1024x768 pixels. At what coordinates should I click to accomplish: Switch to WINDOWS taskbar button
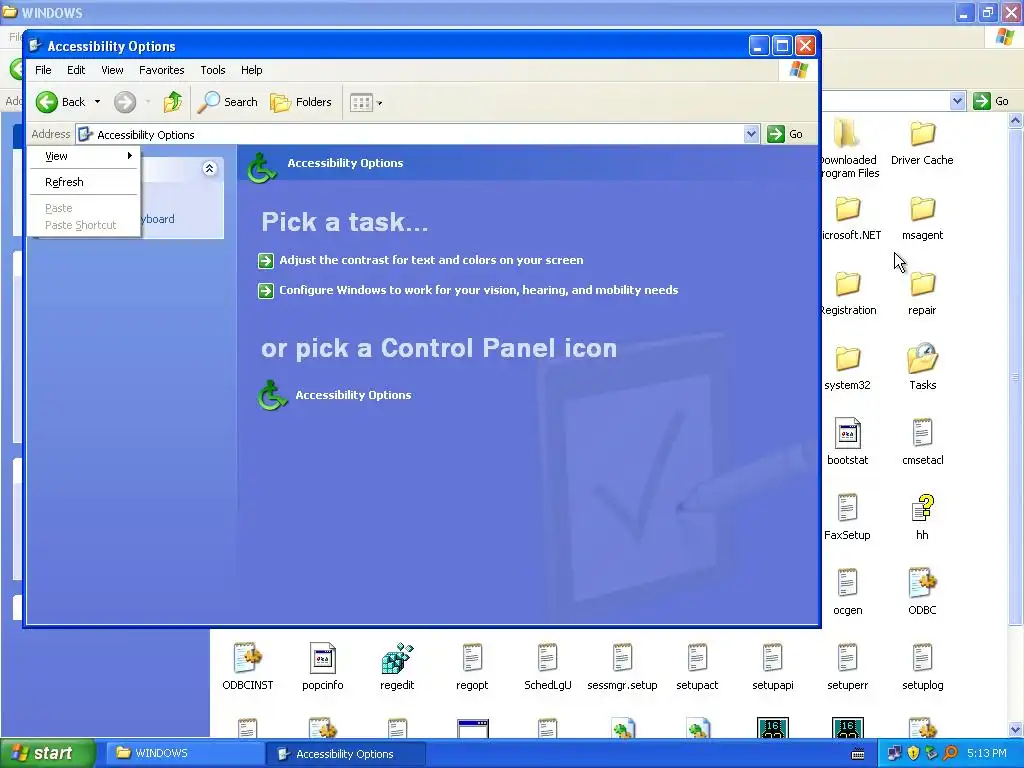[x=185, y=754]
